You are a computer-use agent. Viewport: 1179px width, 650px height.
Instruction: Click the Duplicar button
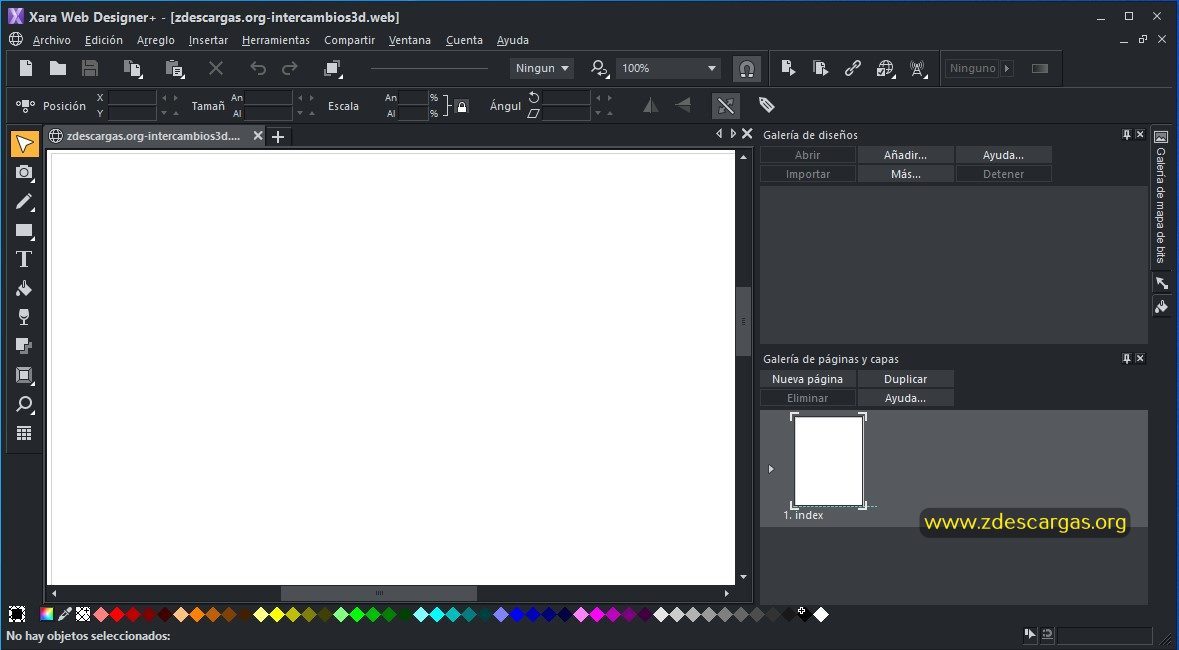tap(905, 379)
